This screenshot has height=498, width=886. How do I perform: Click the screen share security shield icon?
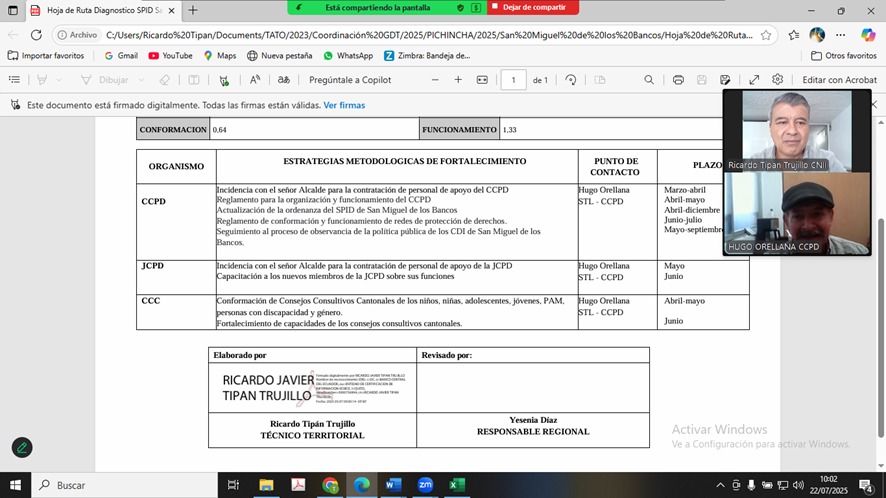point(460,7)
